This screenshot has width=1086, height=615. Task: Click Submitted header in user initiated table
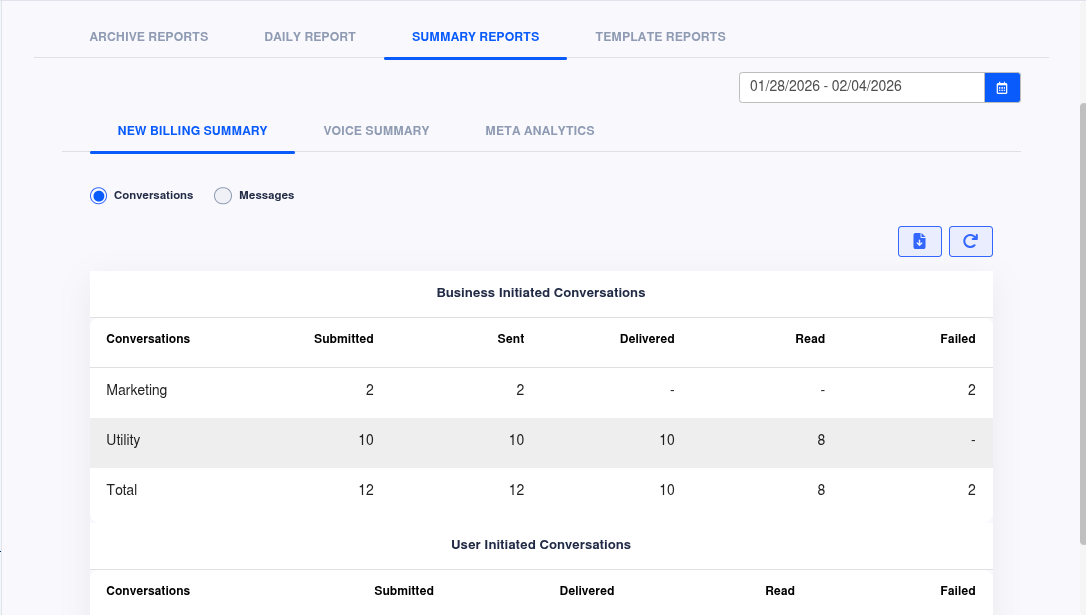tap(404, 591)
